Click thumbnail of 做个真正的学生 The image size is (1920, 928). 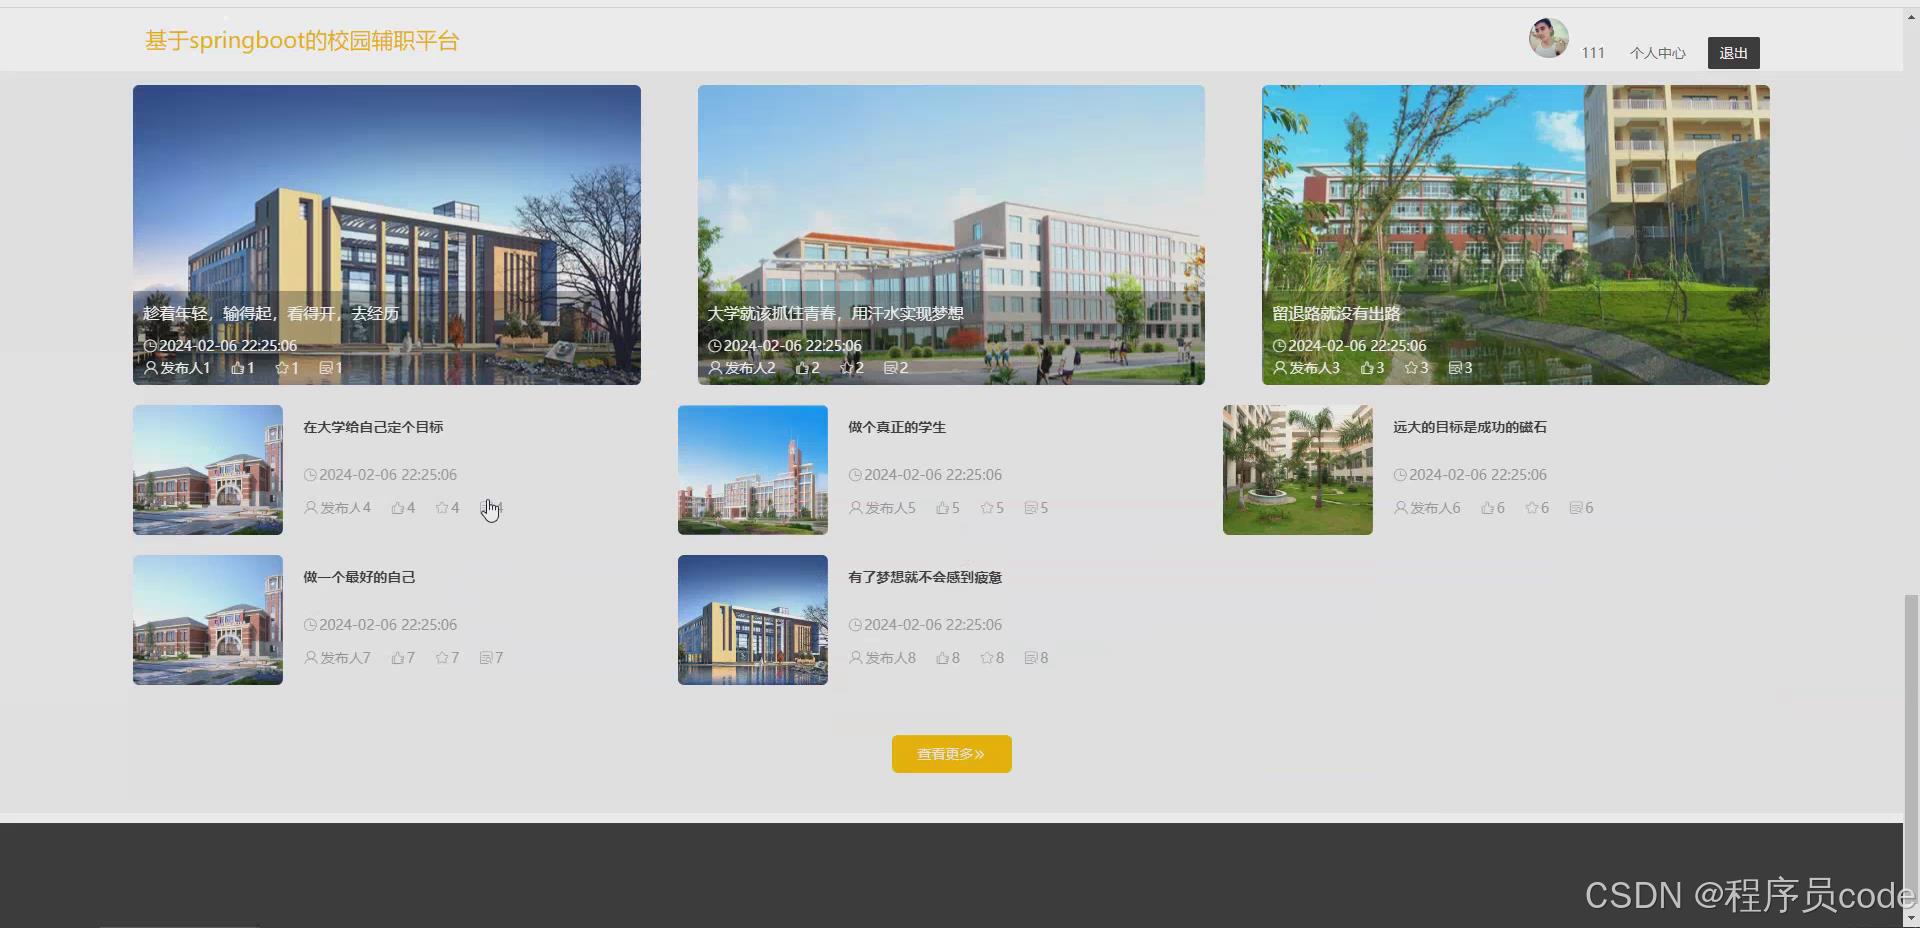[753, 470]
